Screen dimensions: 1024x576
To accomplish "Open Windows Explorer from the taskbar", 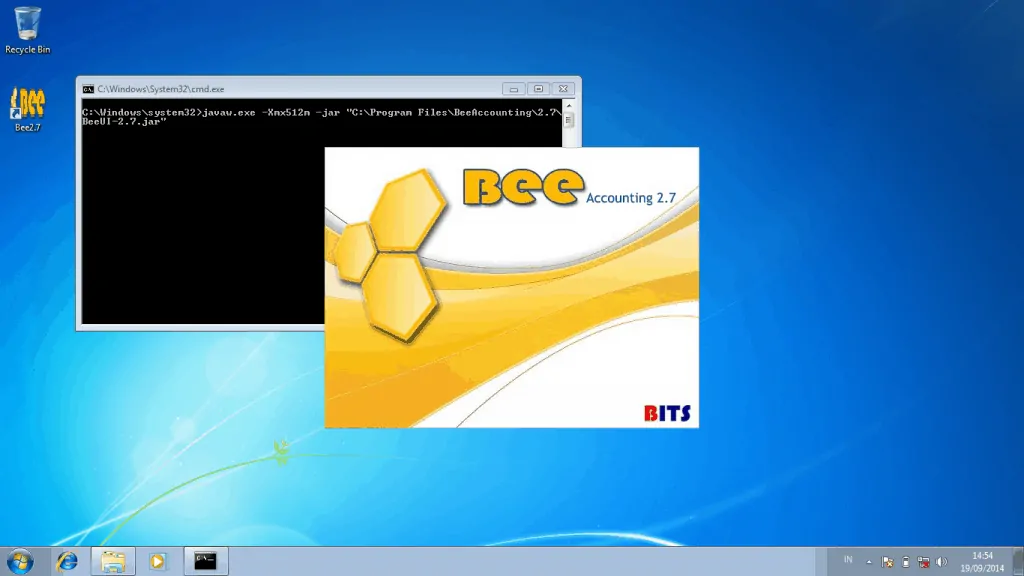I will 113,562.
